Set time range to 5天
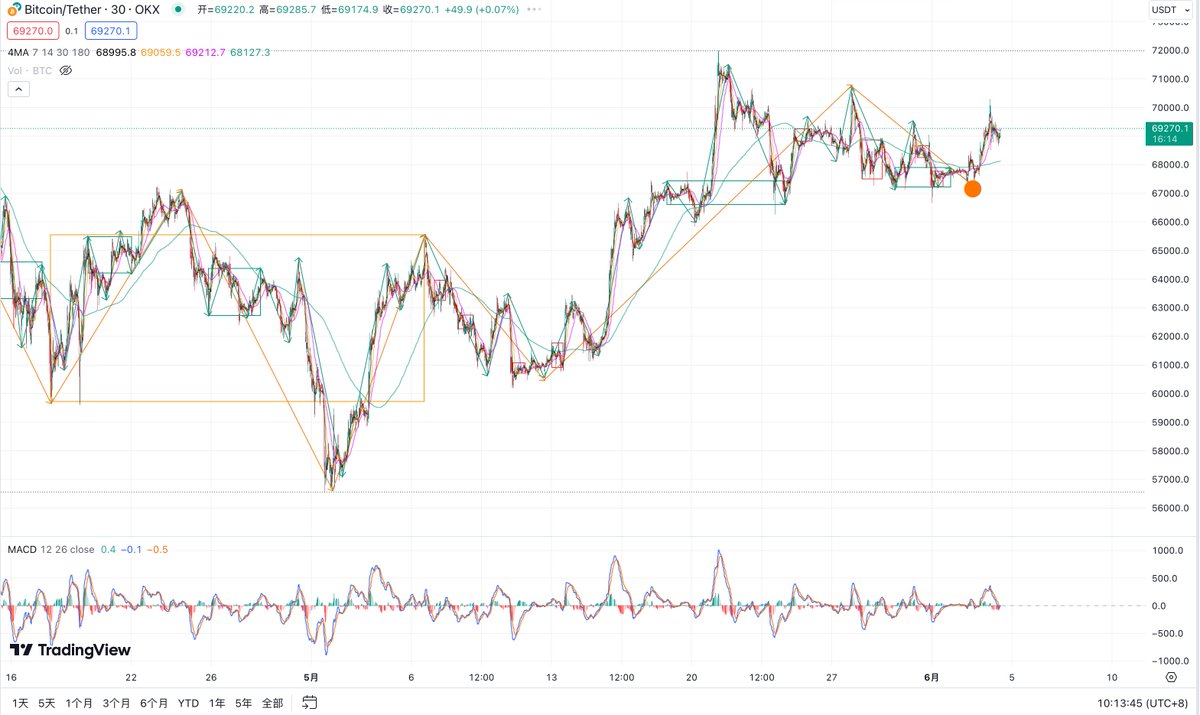The height and width of the screenshot is (715, 1200). 47,703
